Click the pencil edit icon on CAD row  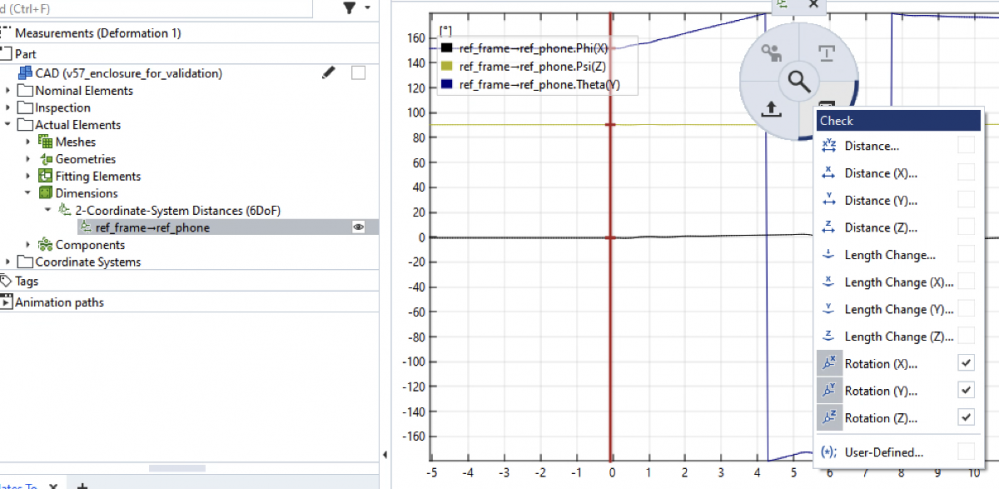(x=328, y=73)
